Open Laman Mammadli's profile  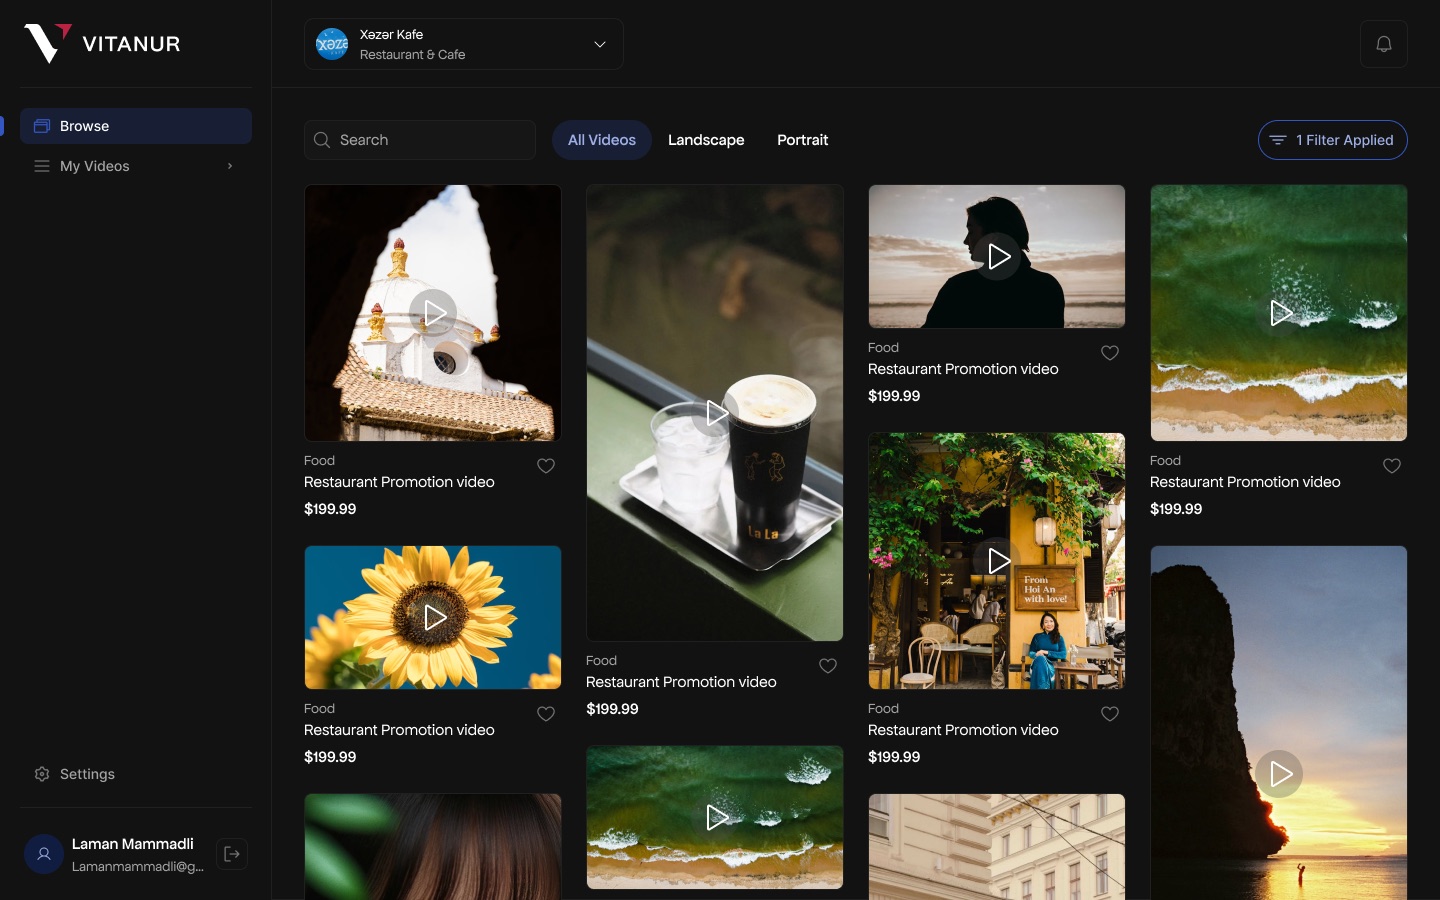click(x=114, y=854)
